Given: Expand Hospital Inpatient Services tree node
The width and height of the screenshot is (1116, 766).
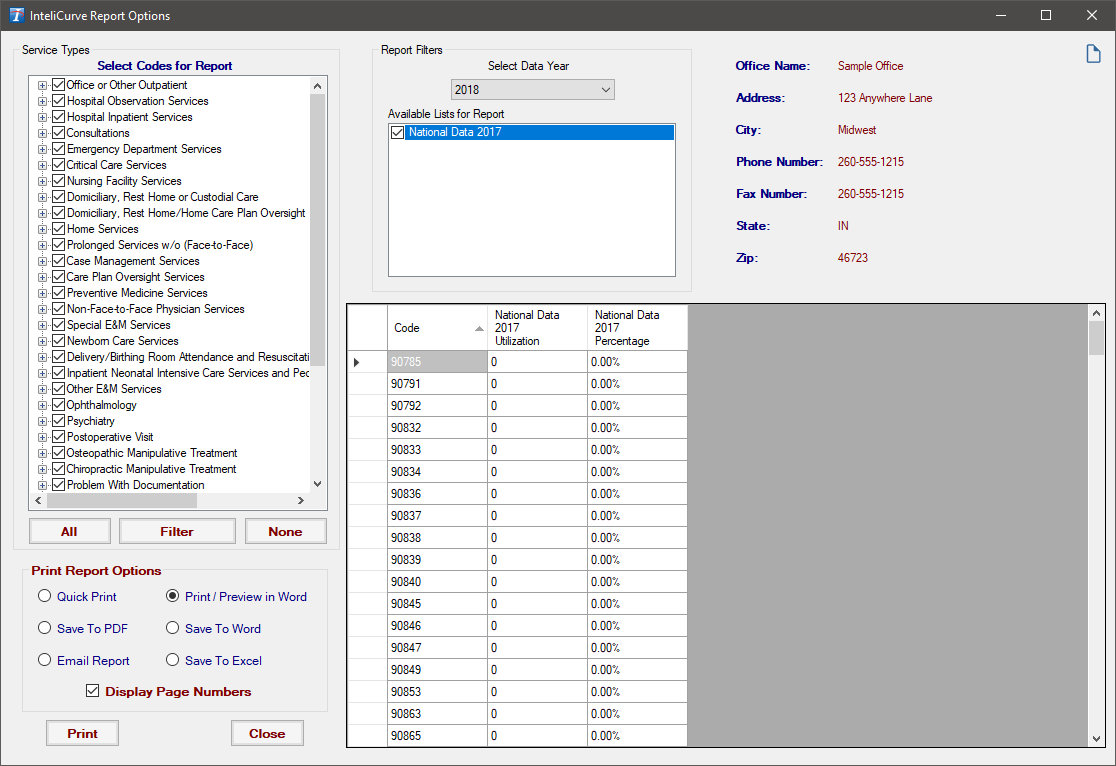Looking at the screenshot, I should pyautogui.click(x=43, y=117).
